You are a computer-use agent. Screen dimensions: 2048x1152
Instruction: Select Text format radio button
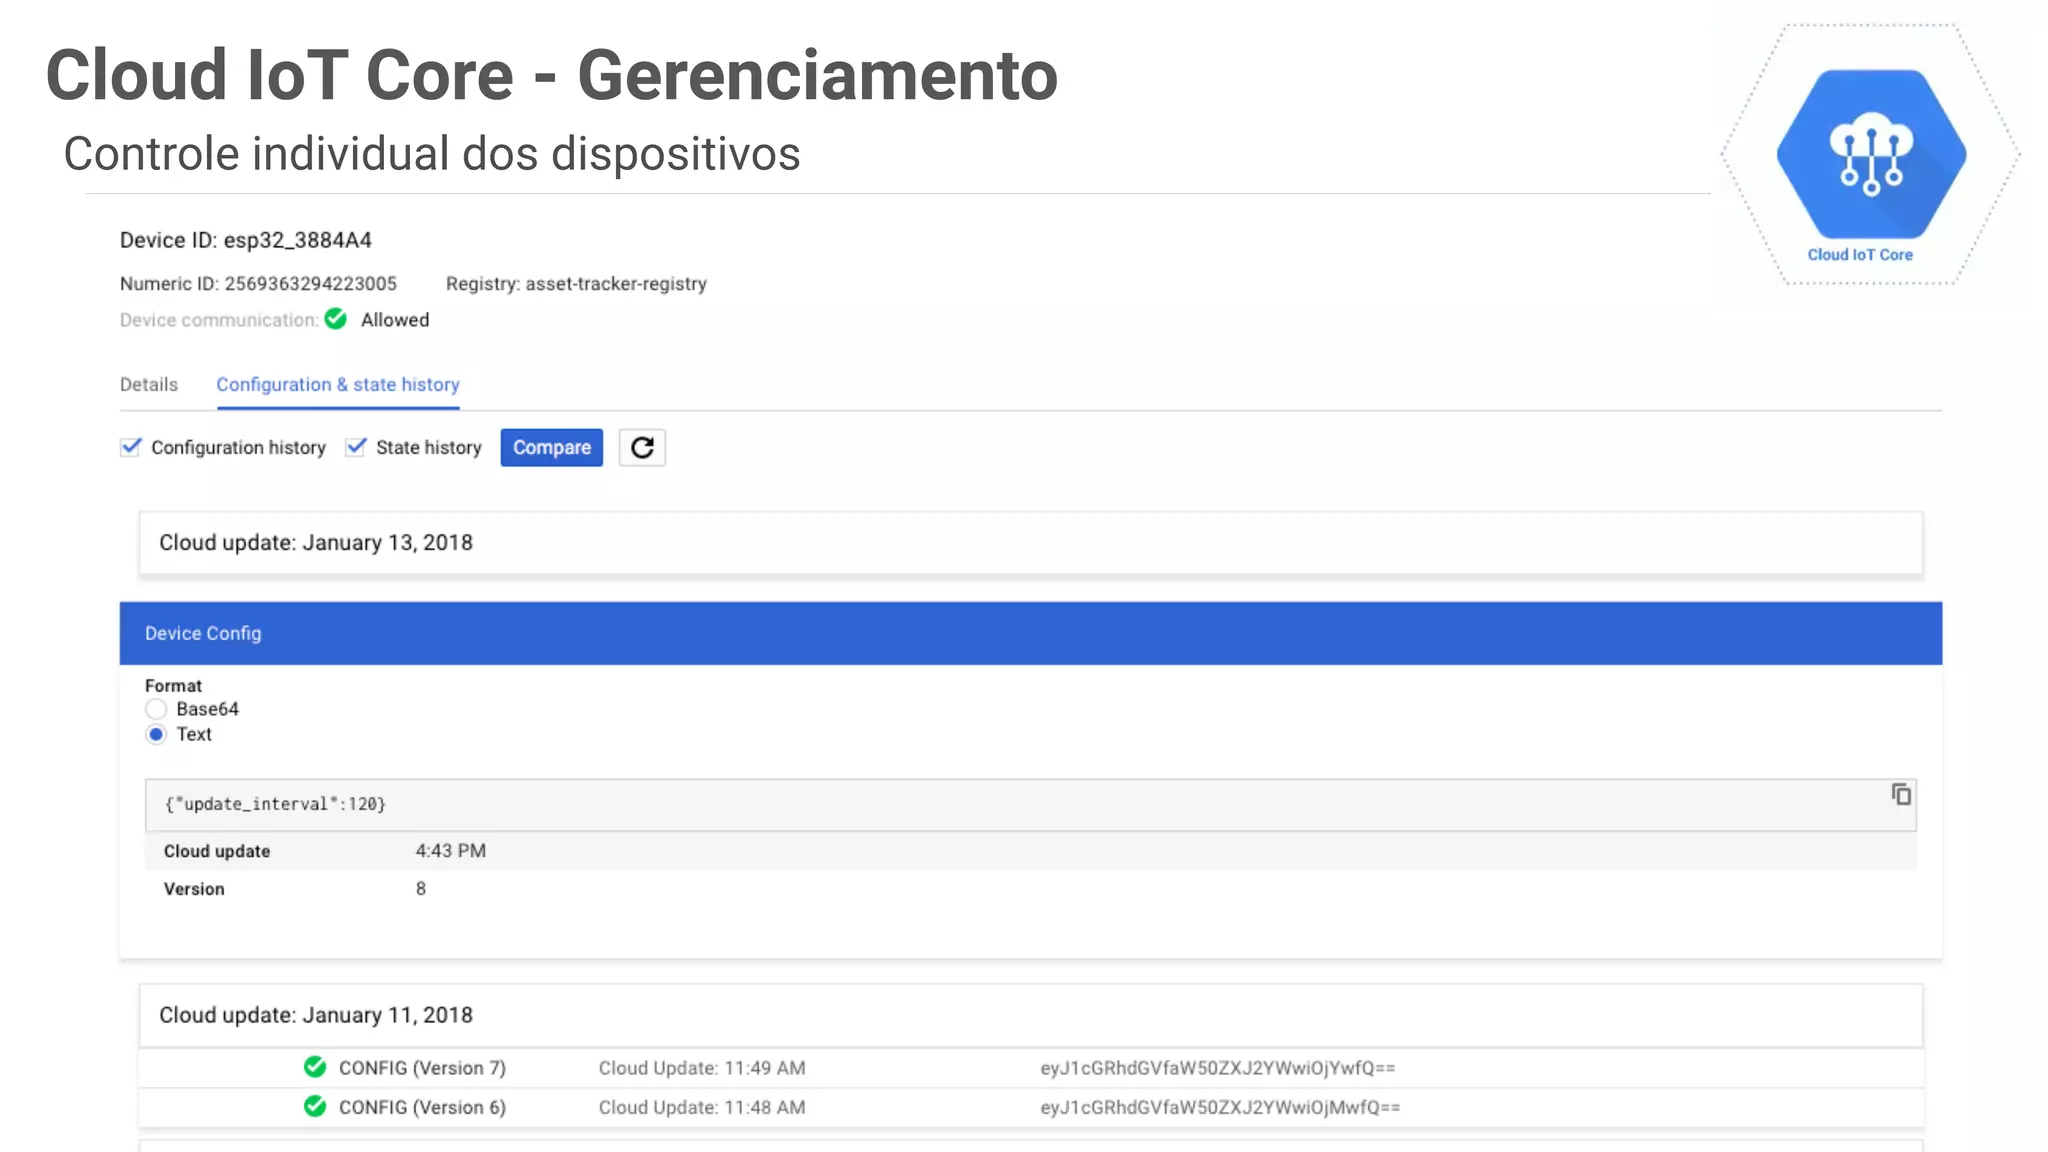pyautogui.click(x=156, y=734)
